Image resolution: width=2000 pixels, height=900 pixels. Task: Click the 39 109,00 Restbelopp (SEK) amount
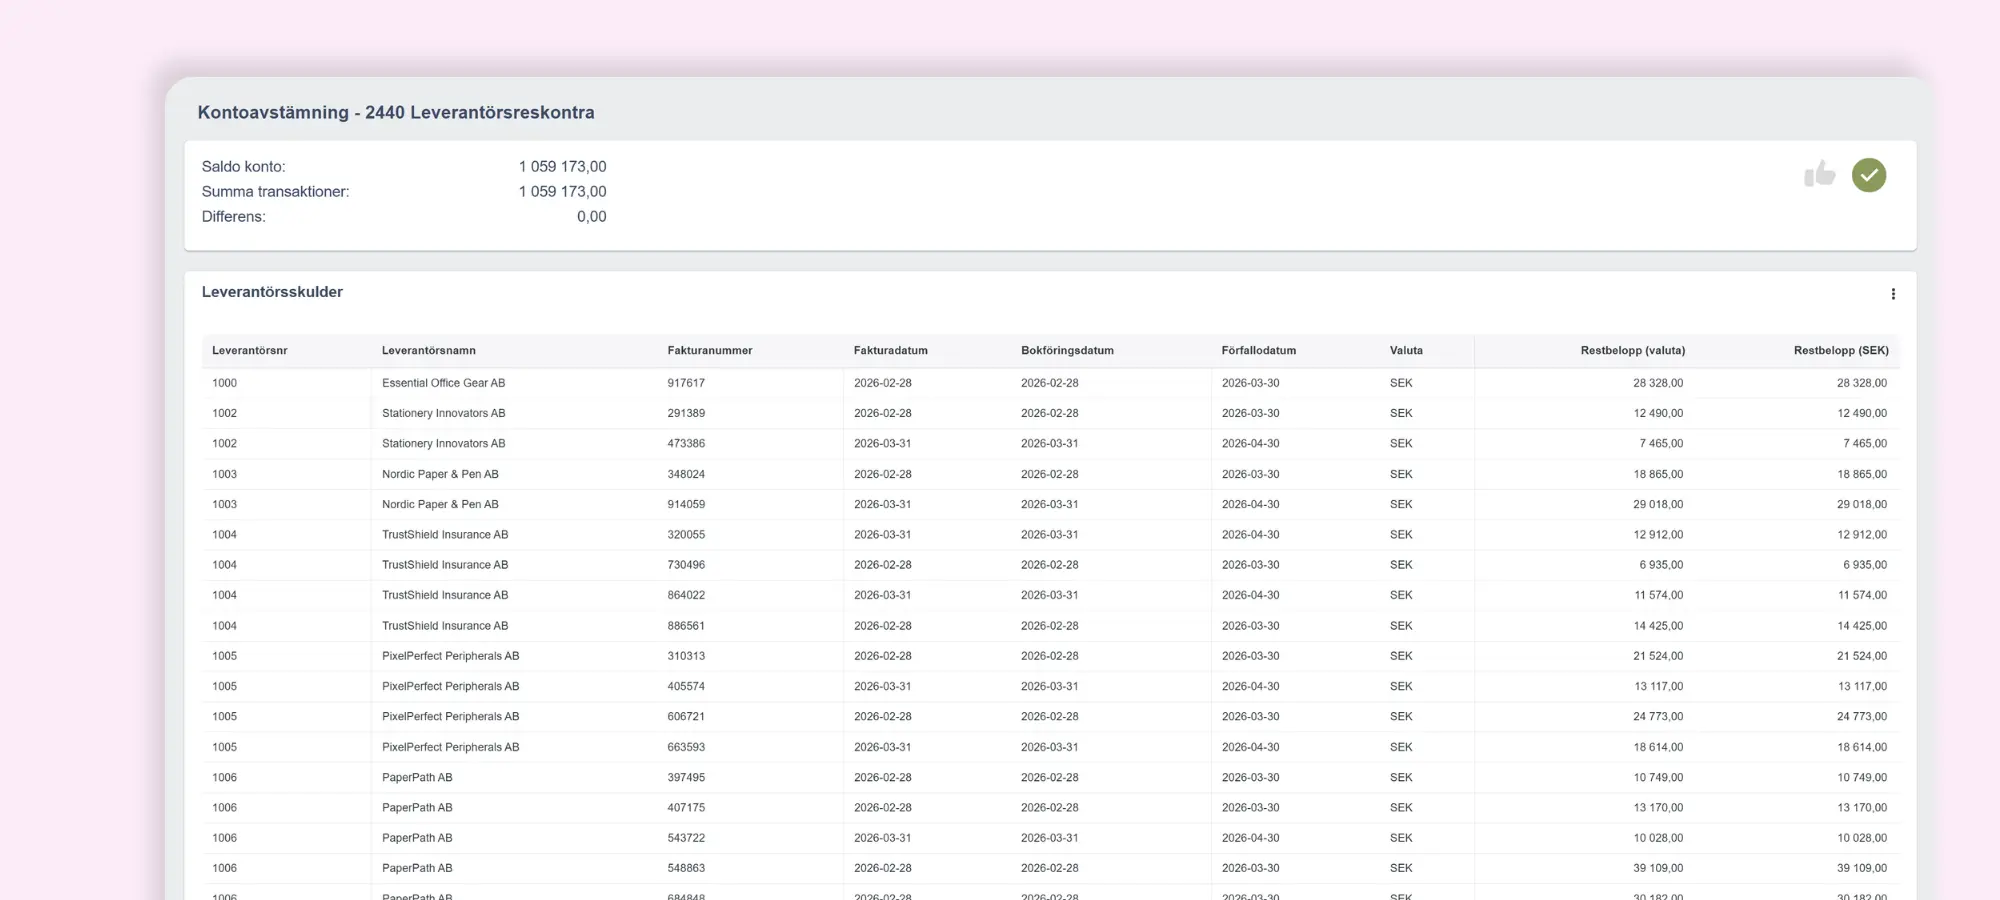point(1862,868)
